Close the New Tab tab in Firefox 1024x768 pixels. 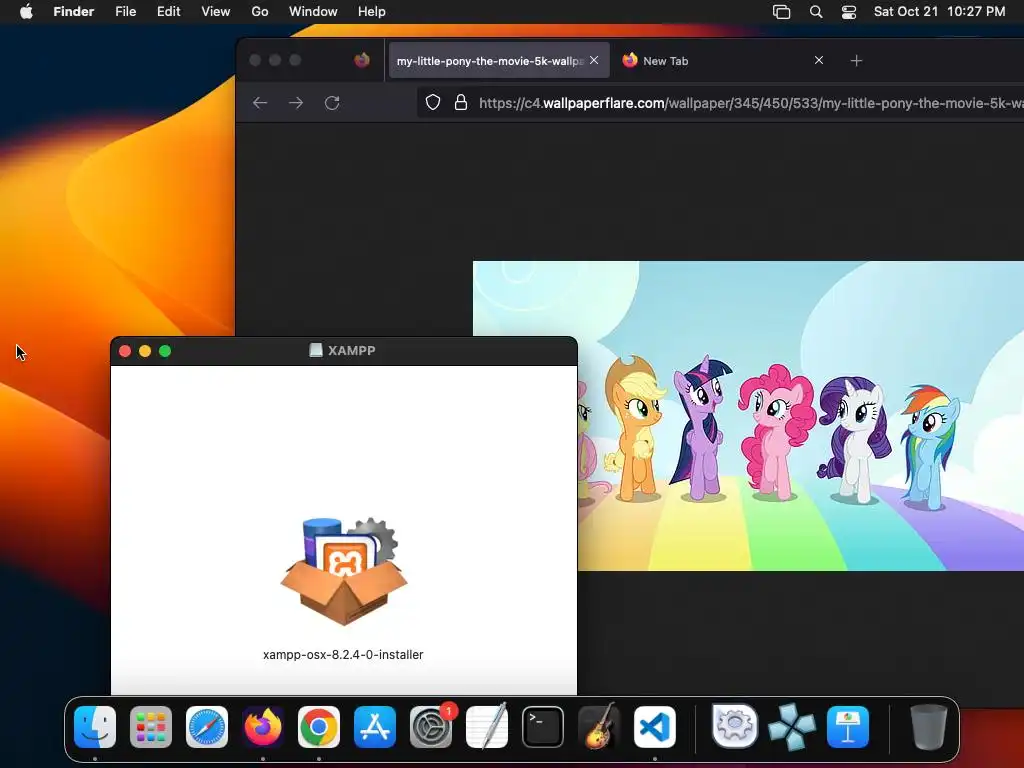pyautogui.click(x=819, y=60)
